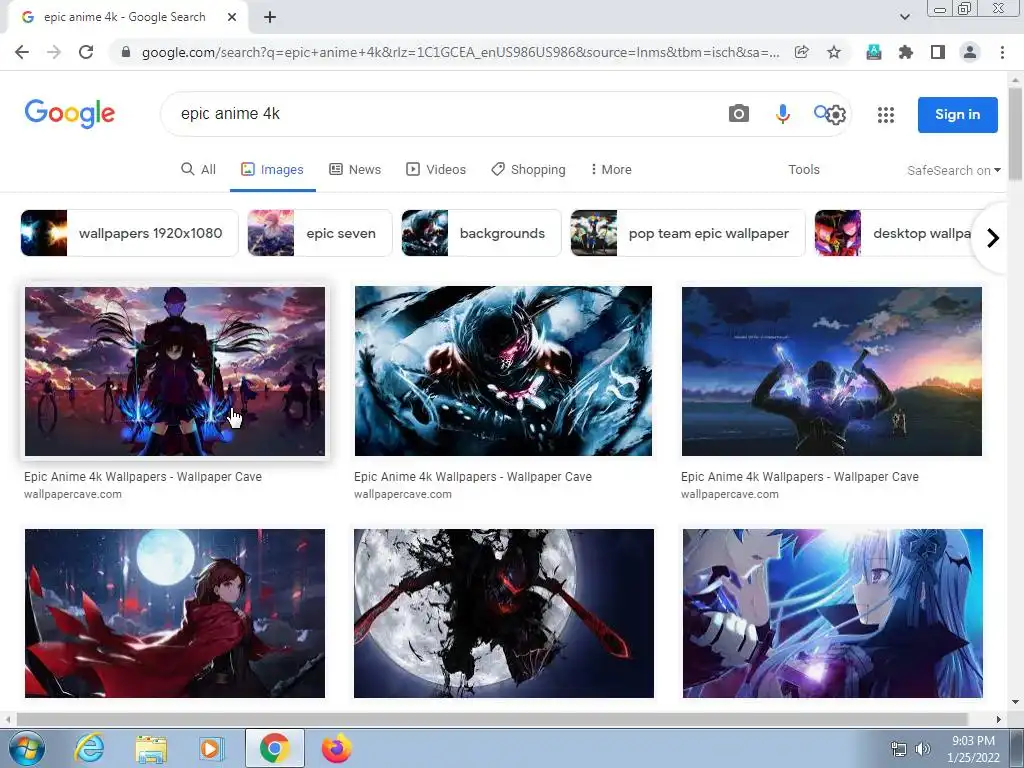Click the vertical scrollbar thumb
The width and height of the screenshot is (1024, 768).
click(x=1015, y=134)
